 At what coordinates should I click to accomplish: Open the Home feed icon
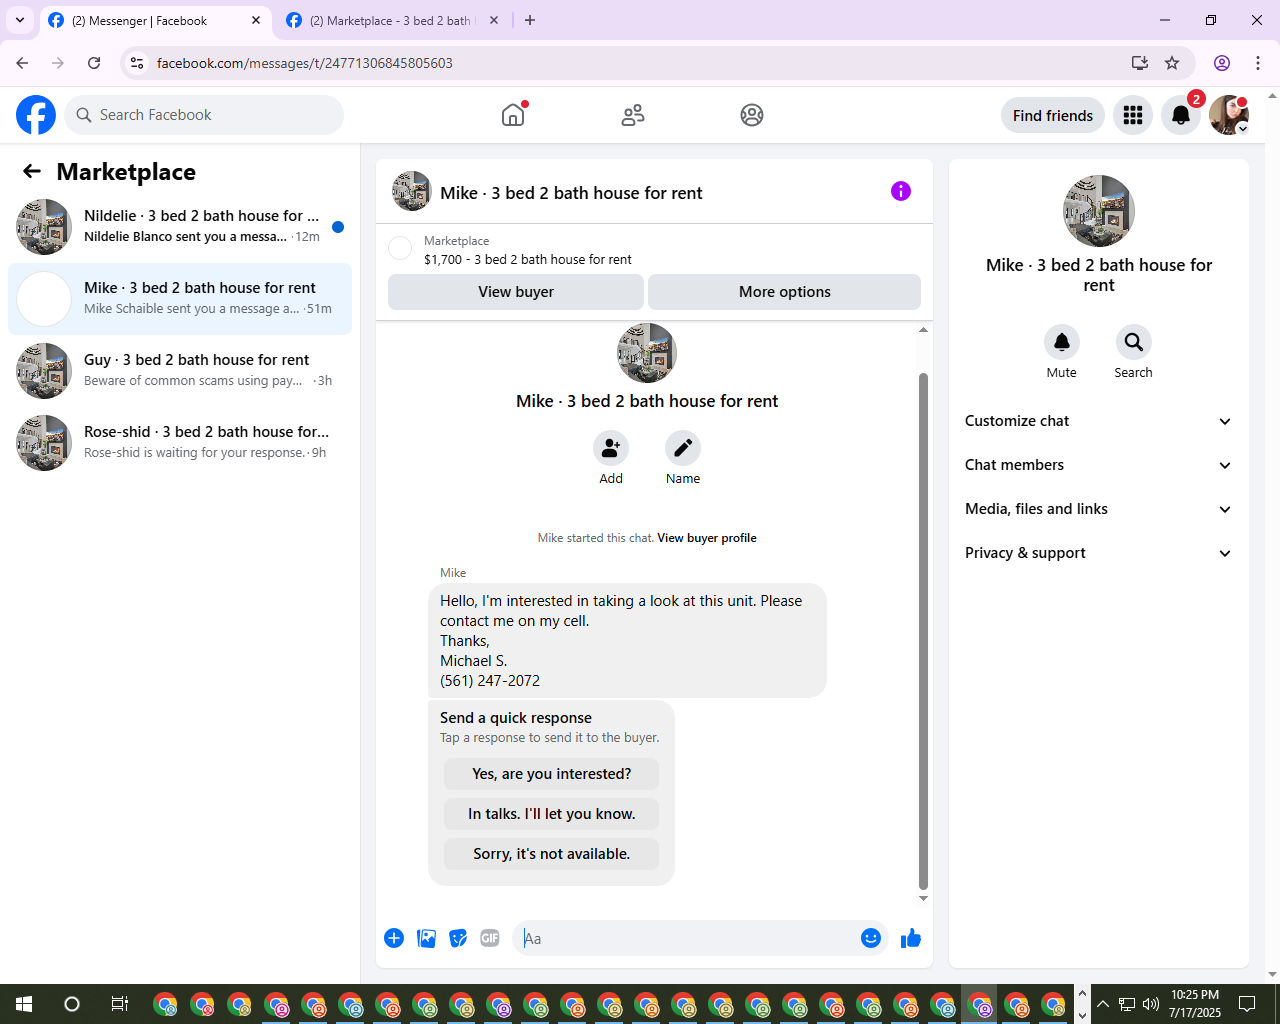[x=513, y=115]
